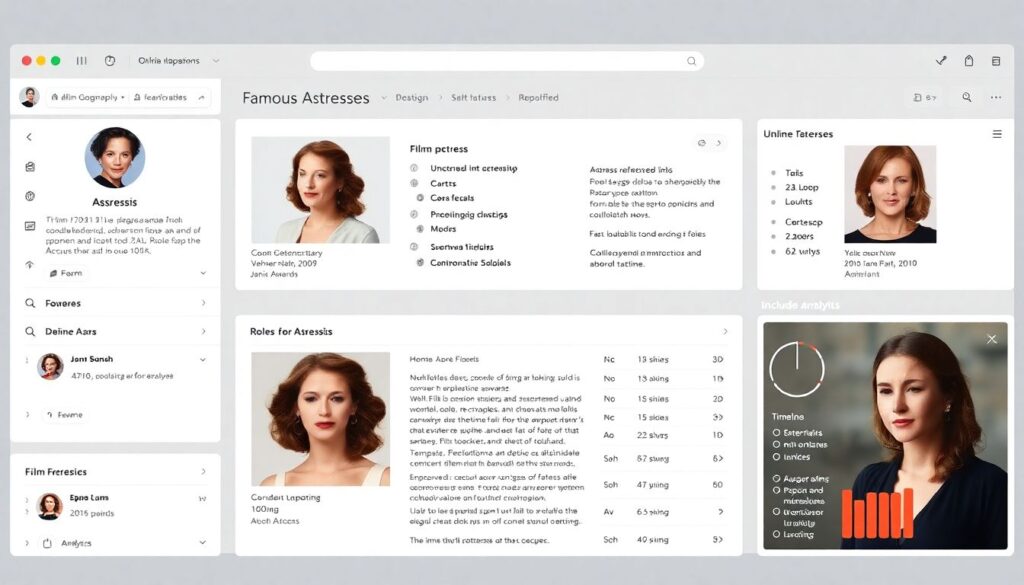Click the back arrow in left sidebar
The height and width of the screenshot is (585, 1024).
tap(29, 137)
